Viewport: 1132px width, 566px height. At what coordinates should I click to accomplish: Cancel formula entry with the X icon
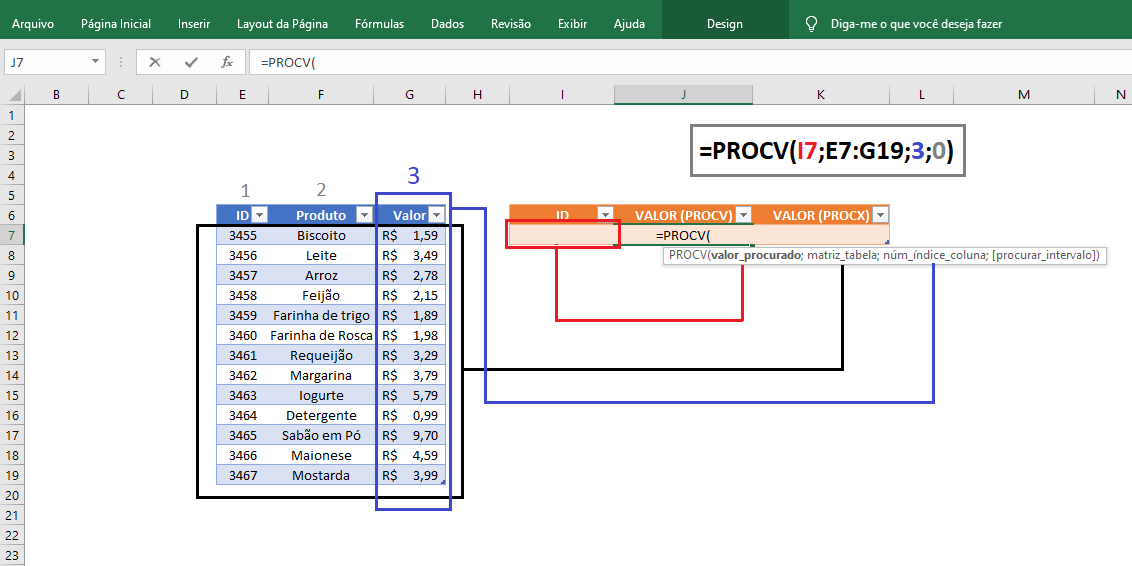click(x=154, y=63)
